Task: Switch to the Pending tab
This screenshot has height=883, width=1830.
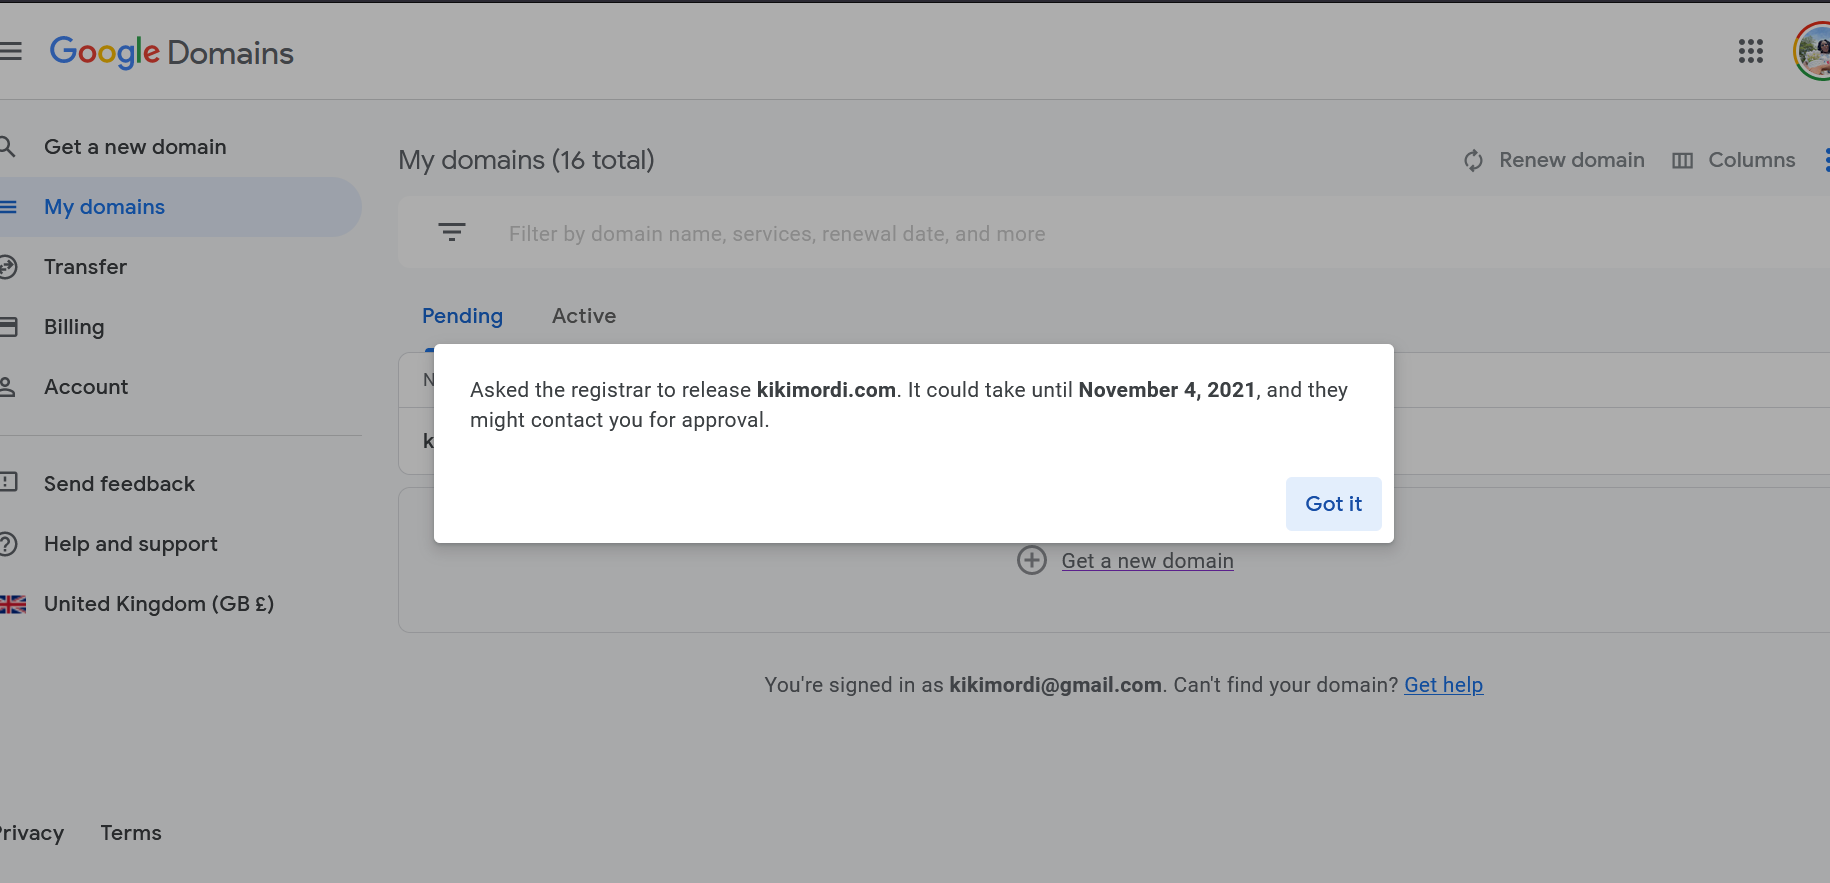Action: pos(462,316)
